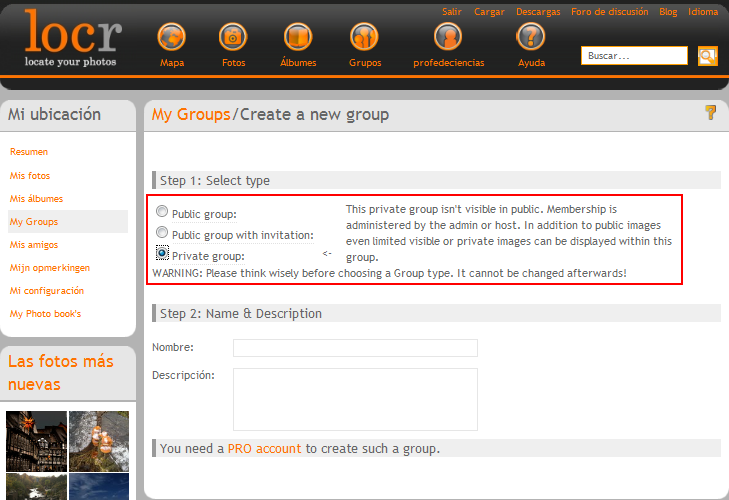Viewport: 729px width, 500px height.
Task: Click the Private group: label
Action: click(x=208, y=256)
